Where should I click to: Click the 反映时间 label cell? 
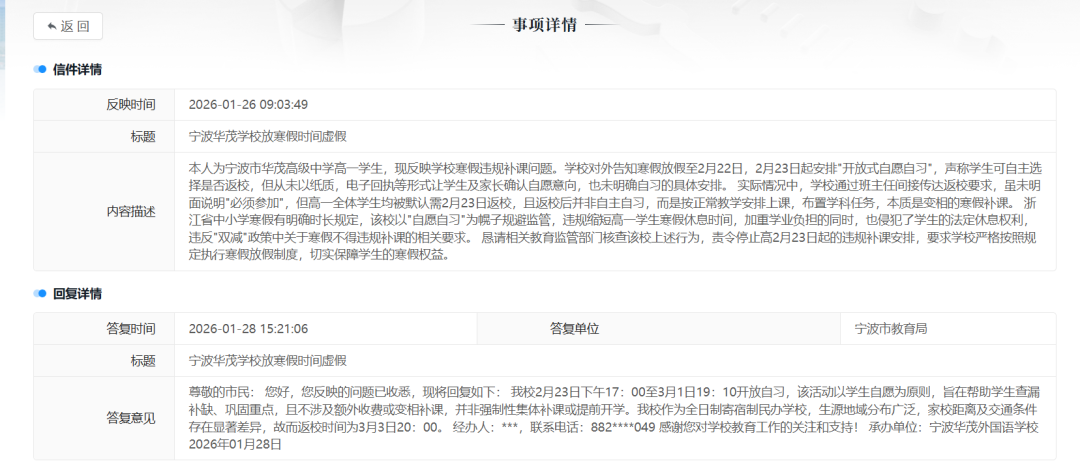[x=131, y=105]
